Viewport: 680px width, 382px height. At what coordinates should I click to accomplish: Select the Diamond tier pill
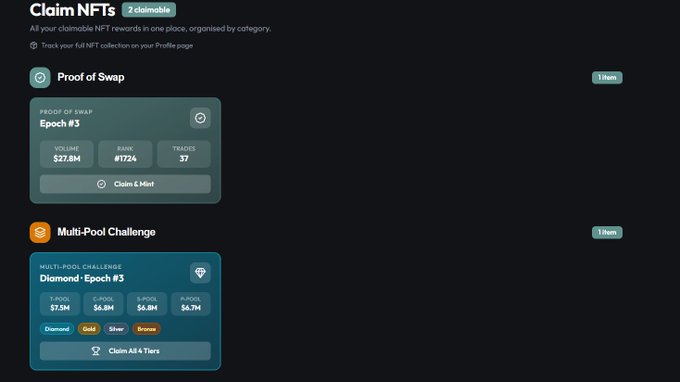click(x=57, y=329)
